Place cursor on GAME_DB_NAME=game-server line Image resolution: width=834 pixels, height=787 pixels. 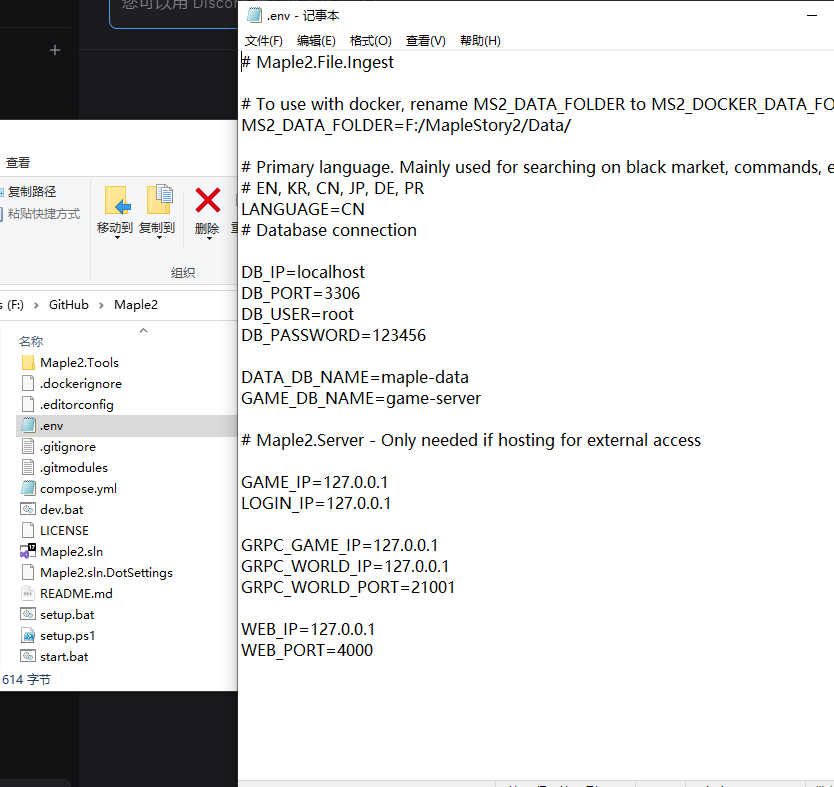click(361, 398)
